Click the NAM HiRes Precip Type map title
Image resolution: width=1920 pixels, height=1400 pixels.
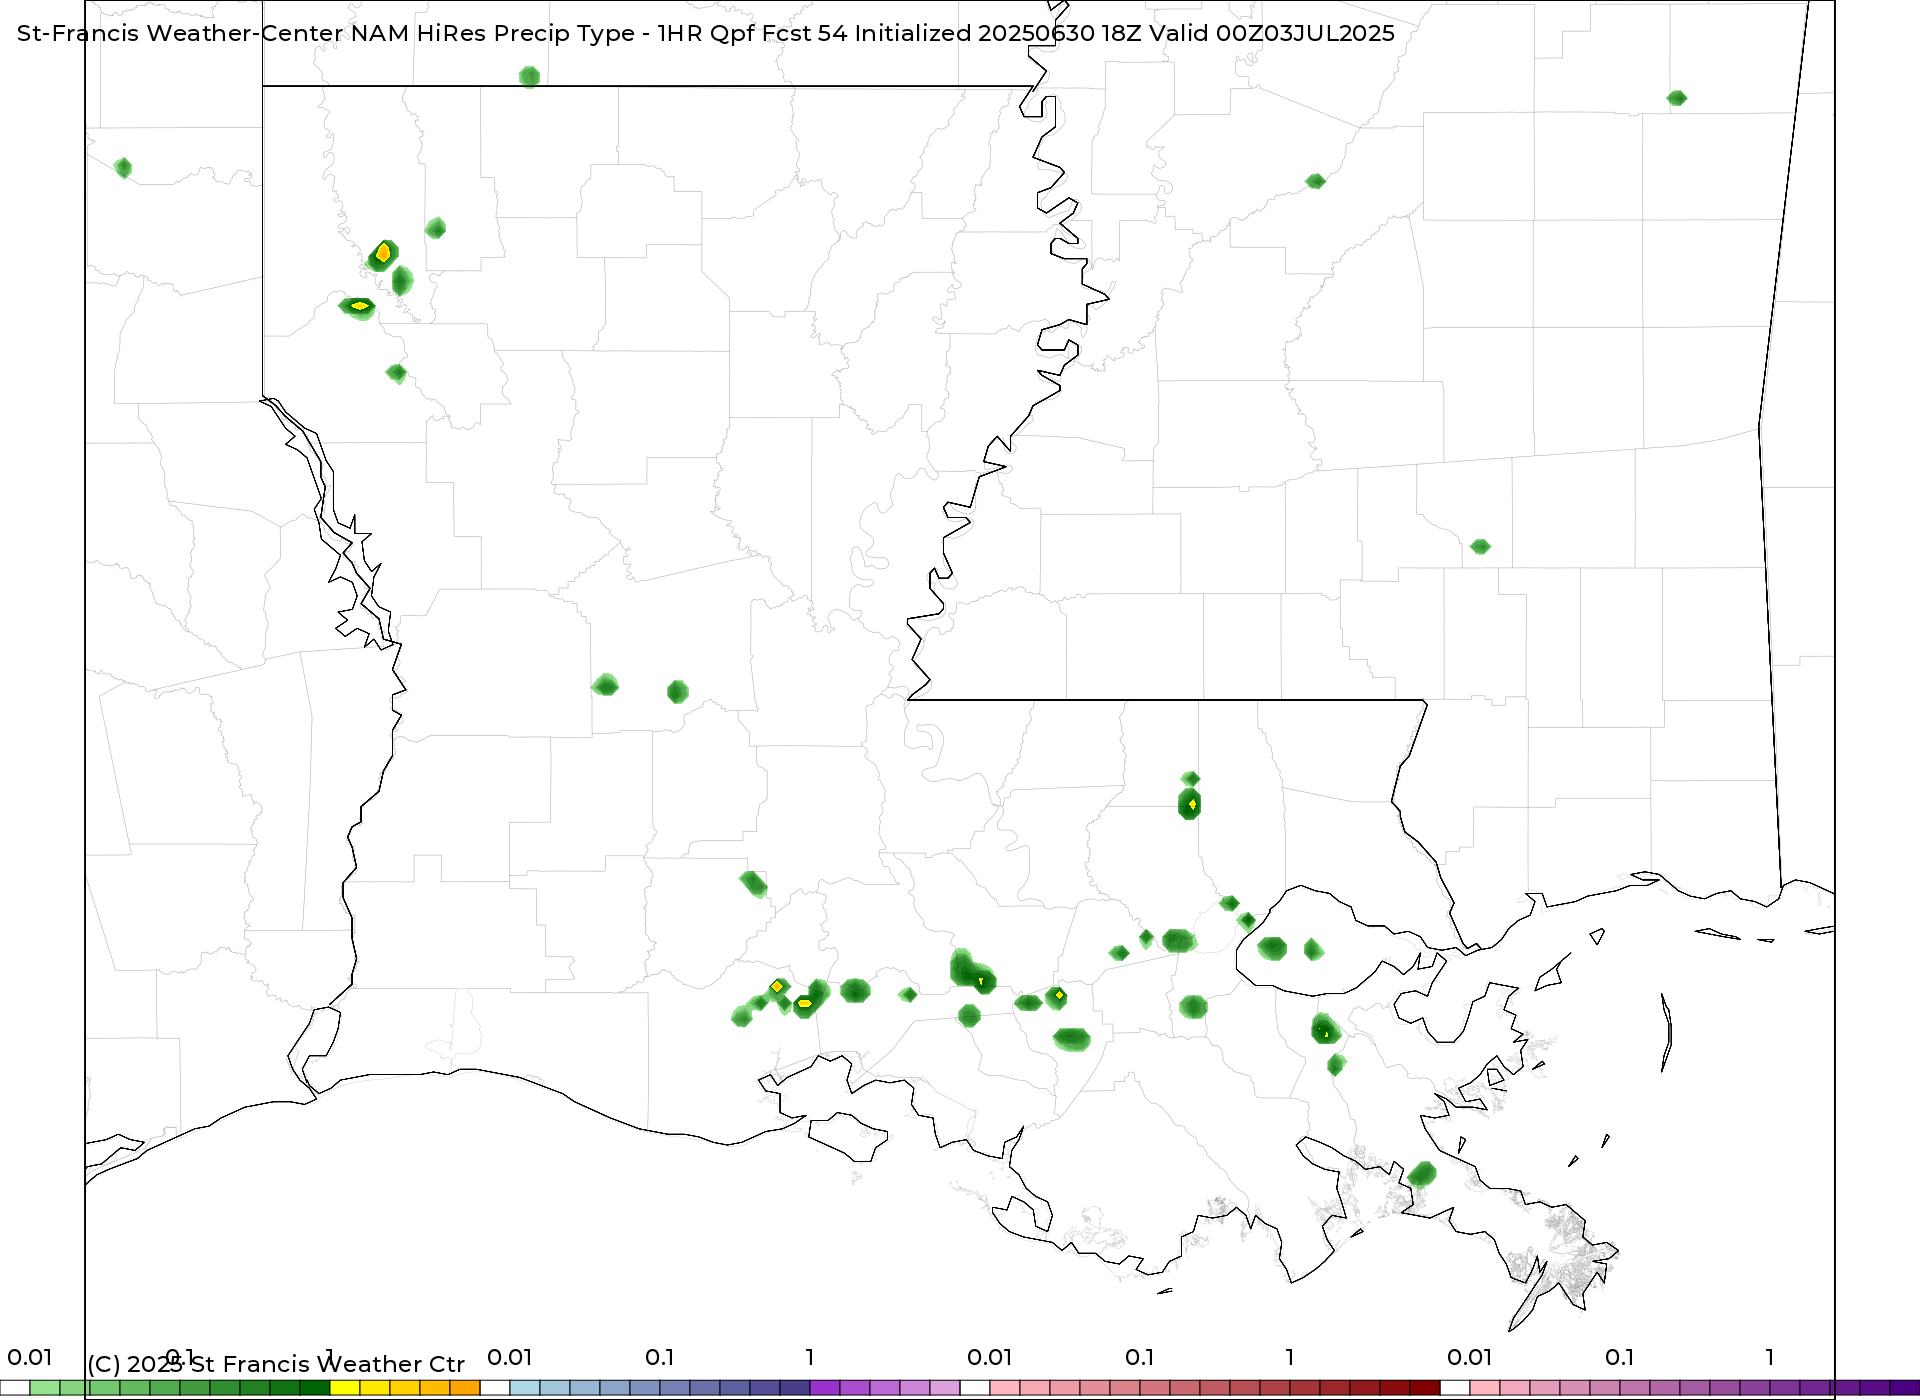pyautogui.click(x=705, y=33)
